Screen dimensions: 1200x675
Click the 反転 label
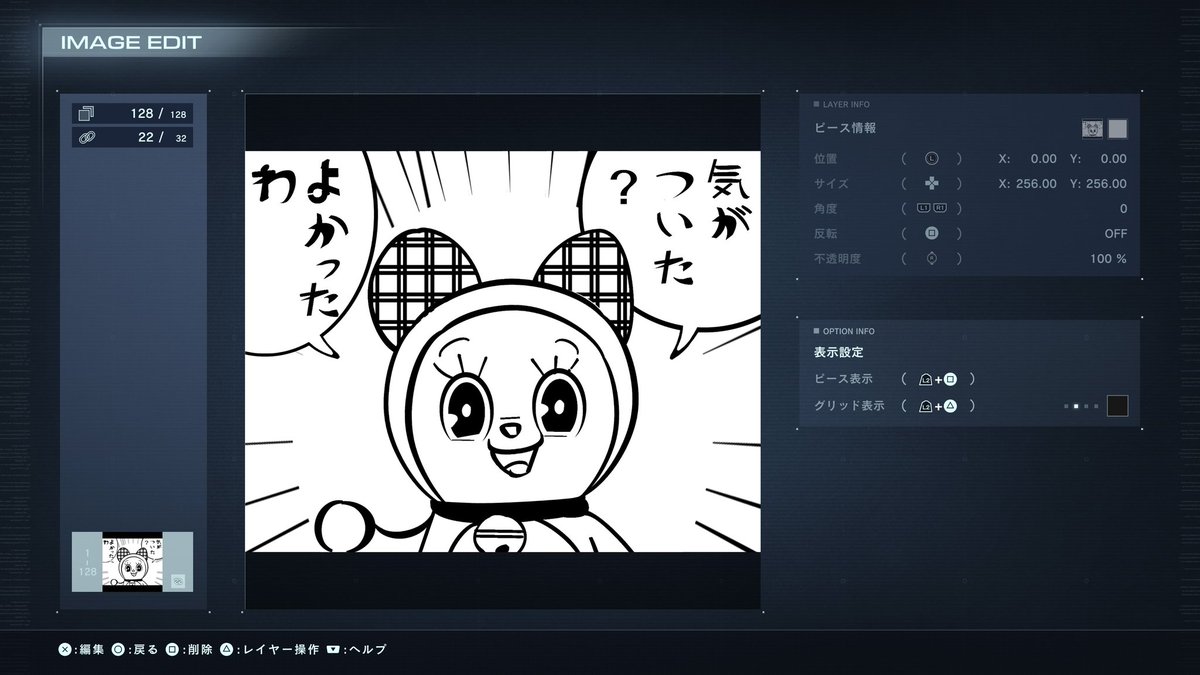[x=825, y=233]
